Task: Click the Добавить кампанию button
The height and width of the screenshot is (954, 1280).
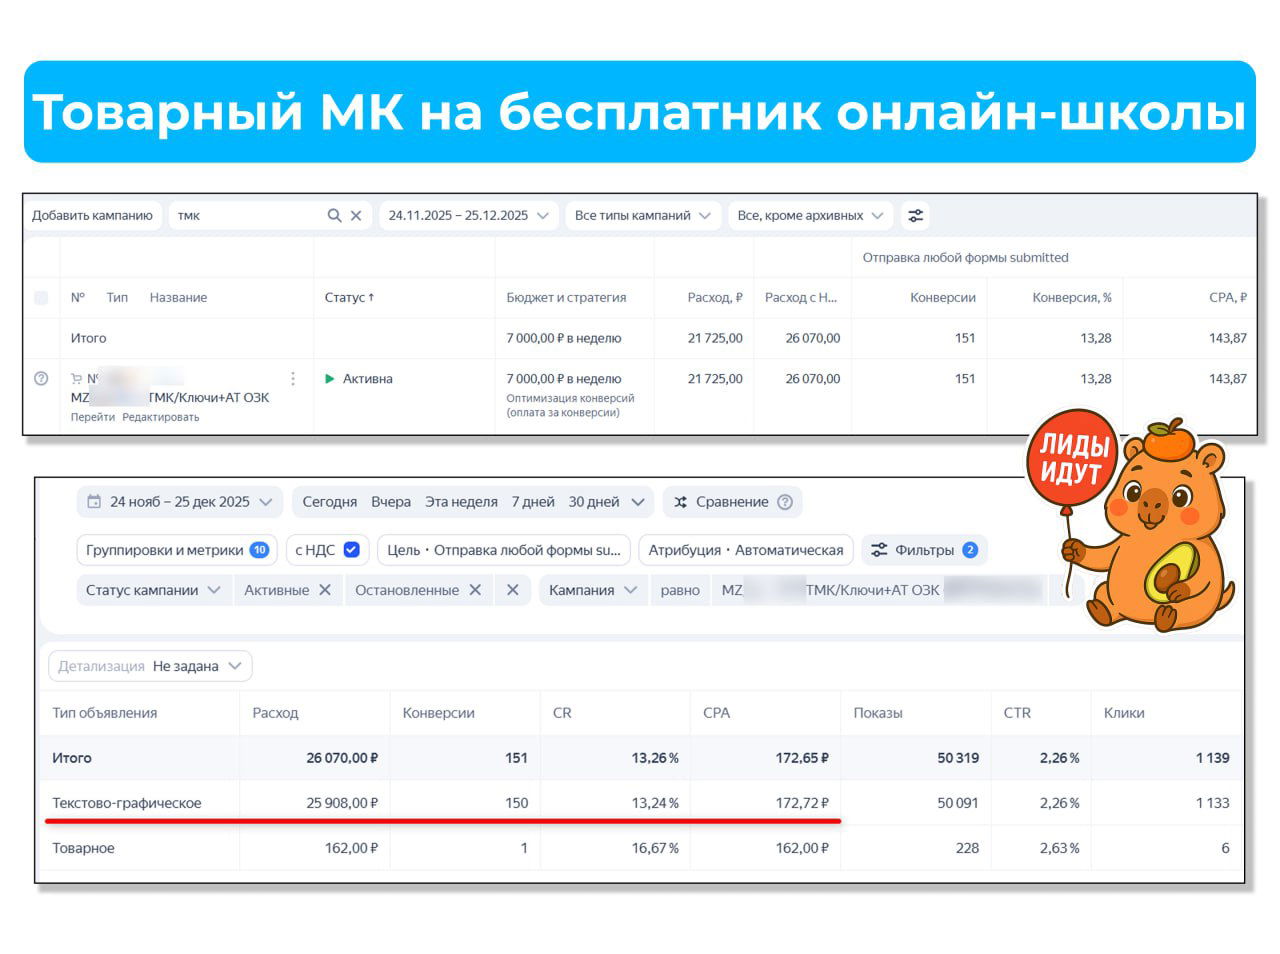Action: [x=92, y=216]
